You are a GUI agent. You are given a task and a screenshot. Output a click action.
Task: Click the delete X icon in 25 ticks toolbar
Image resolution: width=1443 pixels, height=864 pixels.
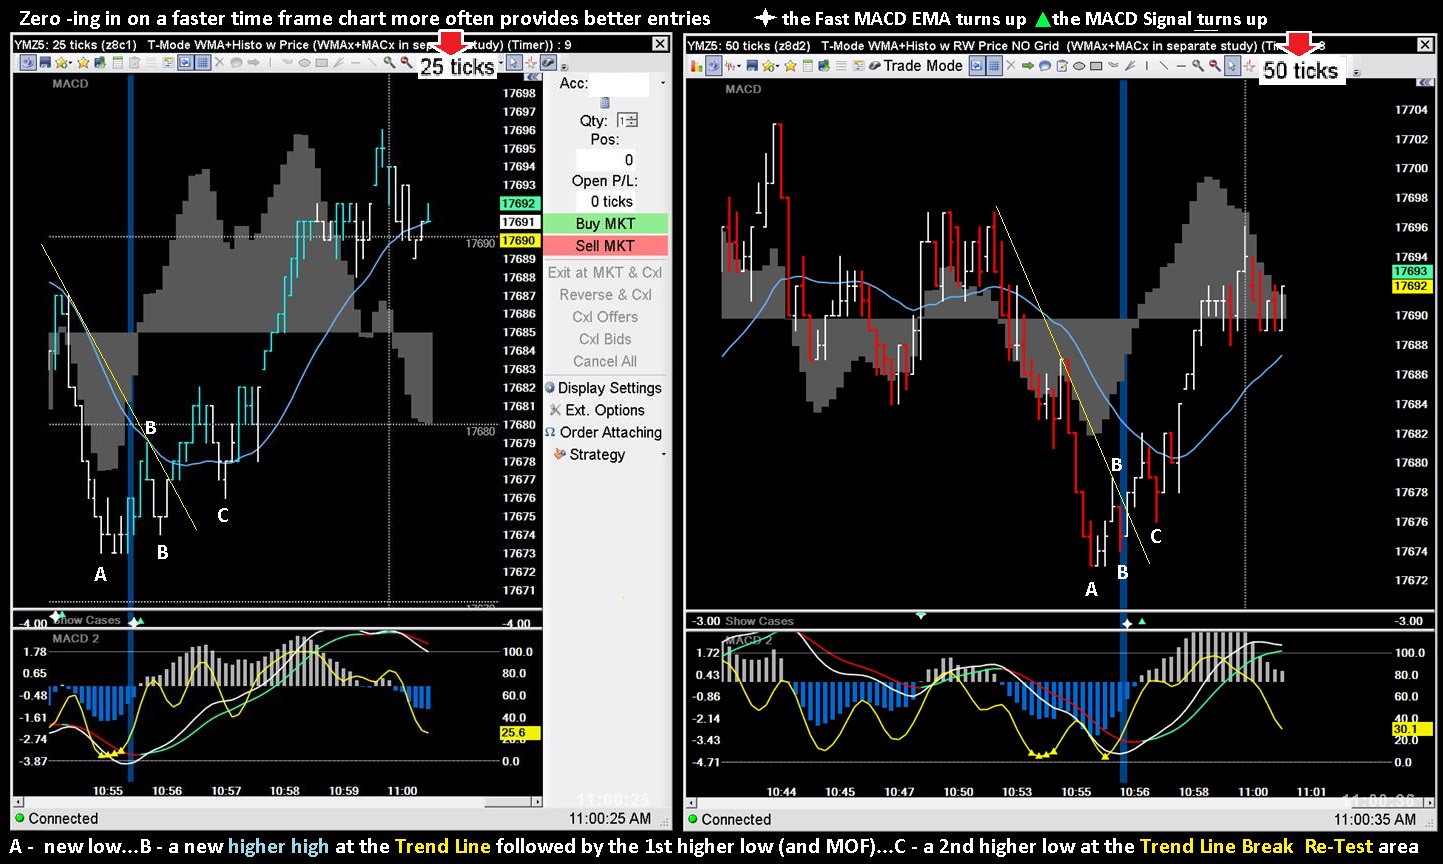click(220, 62)
